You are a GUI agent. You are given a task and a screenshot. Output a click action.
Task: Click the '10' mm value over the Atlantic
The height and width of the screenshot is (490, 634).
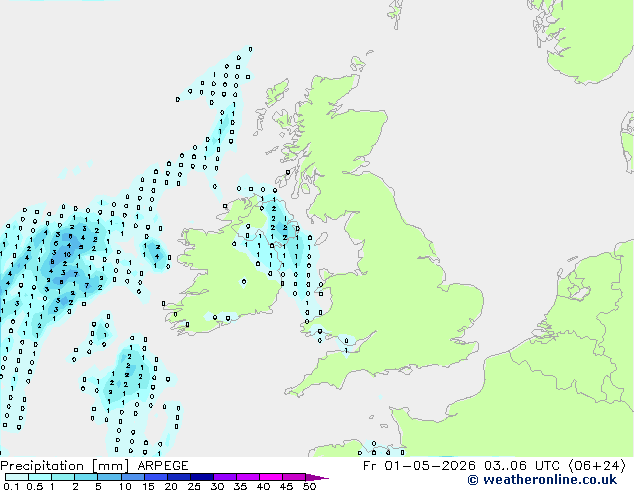pyautogui.click(x=67, y=254)
